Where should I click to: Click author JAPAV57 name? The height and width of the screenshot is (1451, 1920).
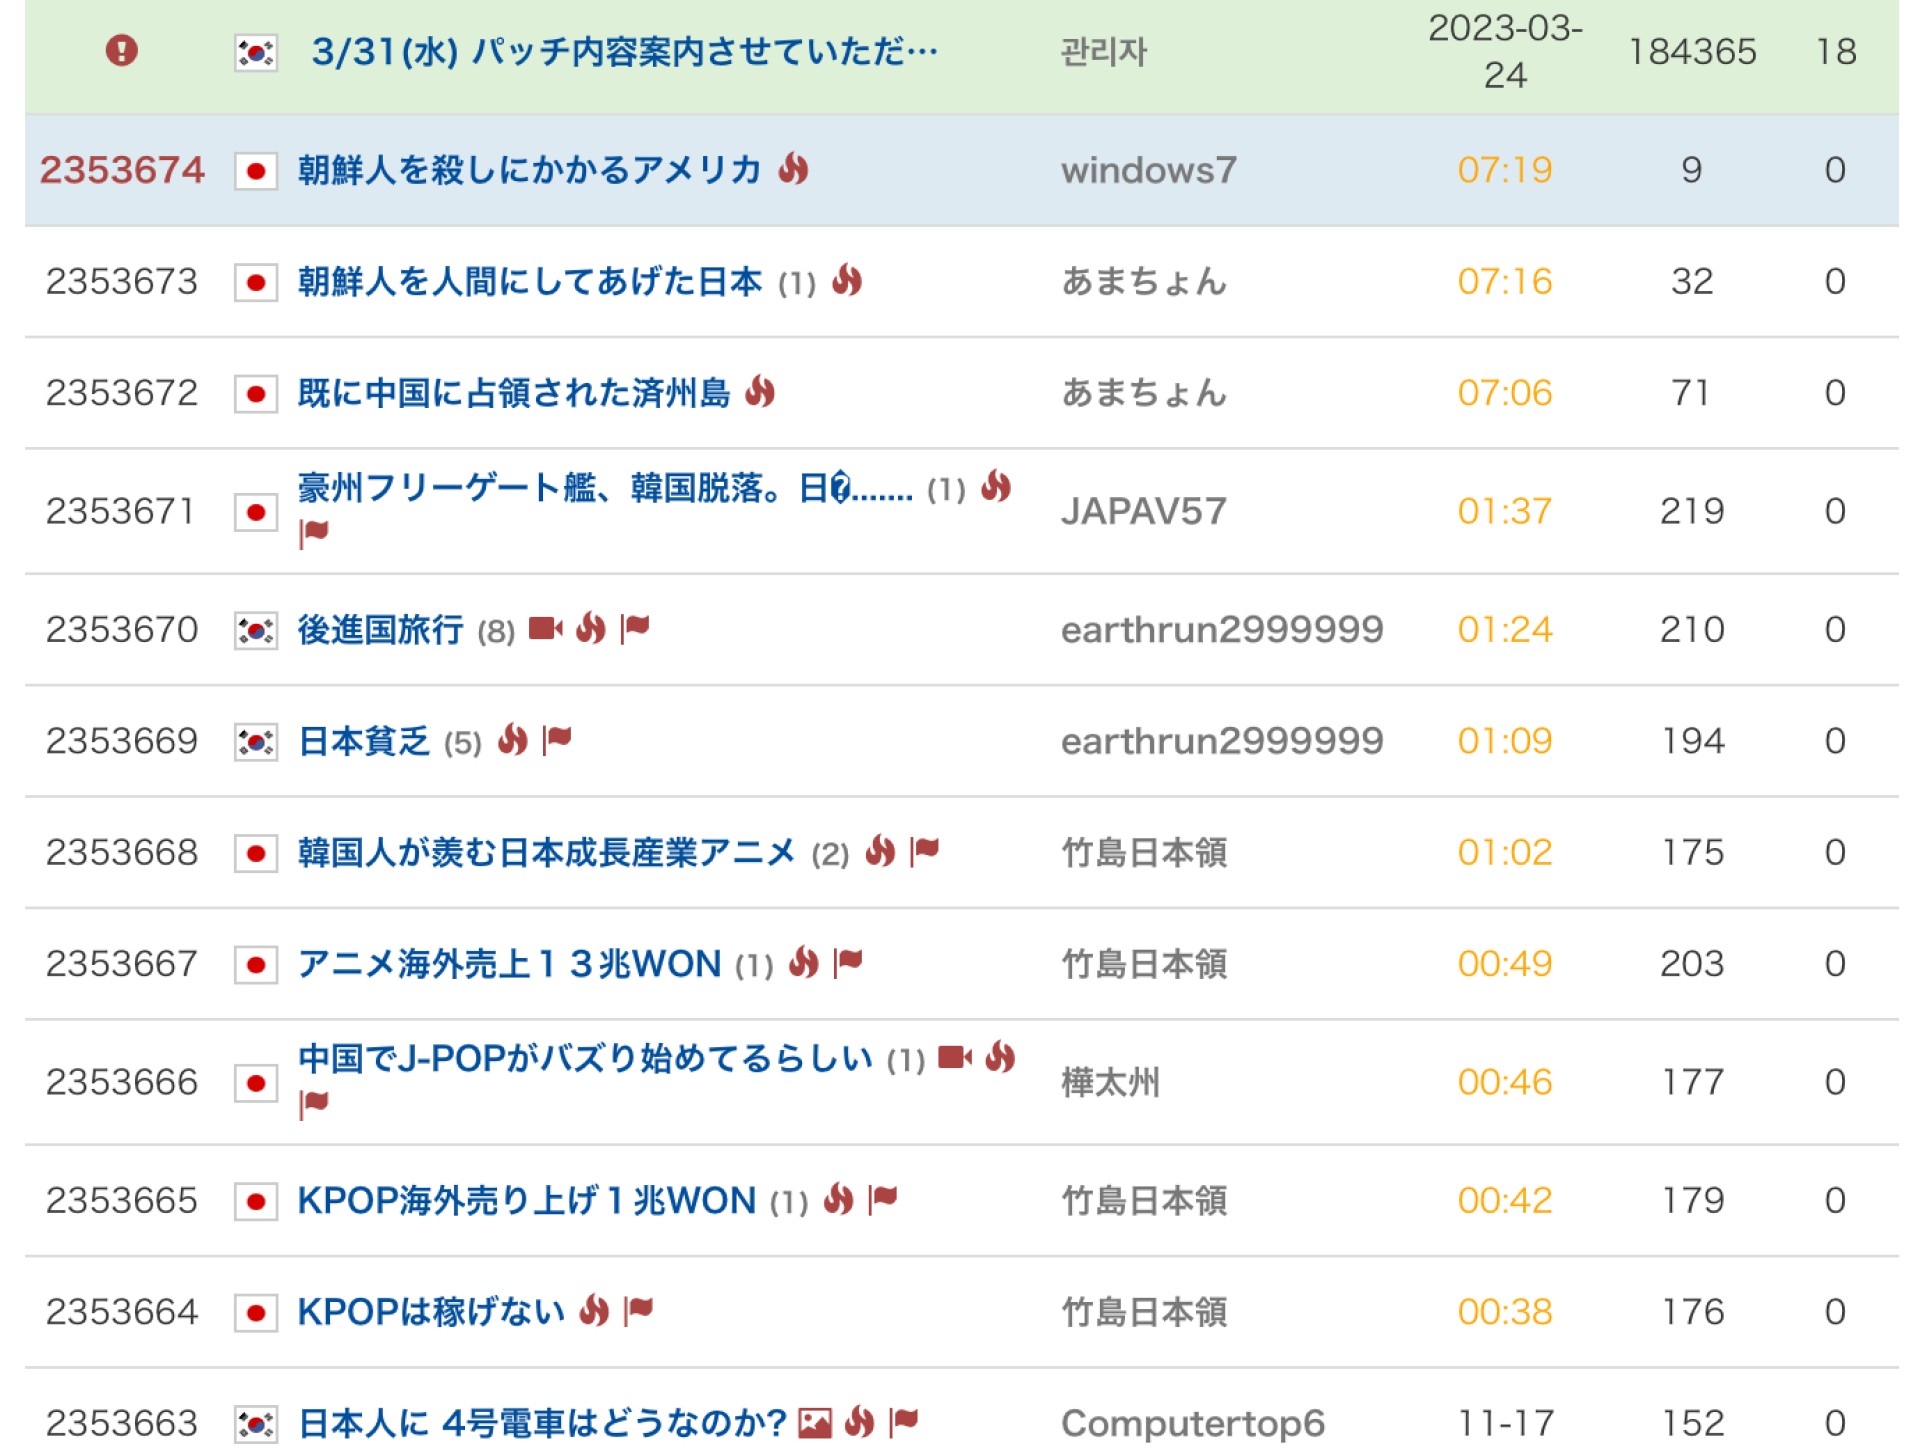tap(1143, 511)
